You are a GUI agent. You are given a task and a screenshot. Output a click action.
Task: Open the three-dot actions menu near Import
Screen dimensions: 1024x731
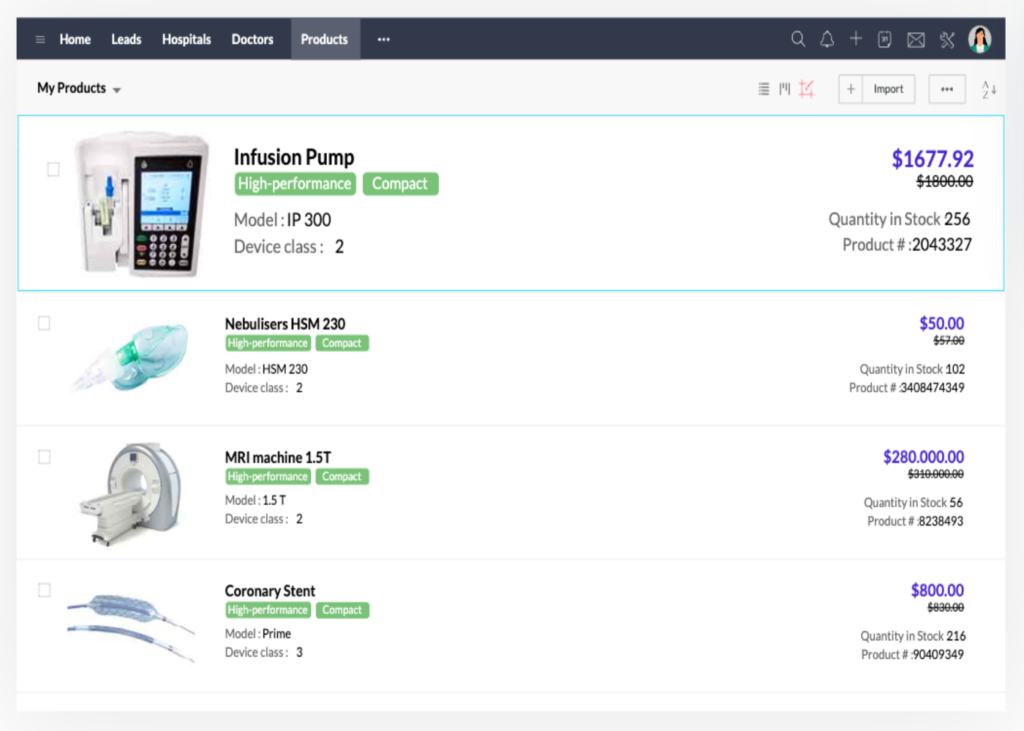(x=946, y=88)
